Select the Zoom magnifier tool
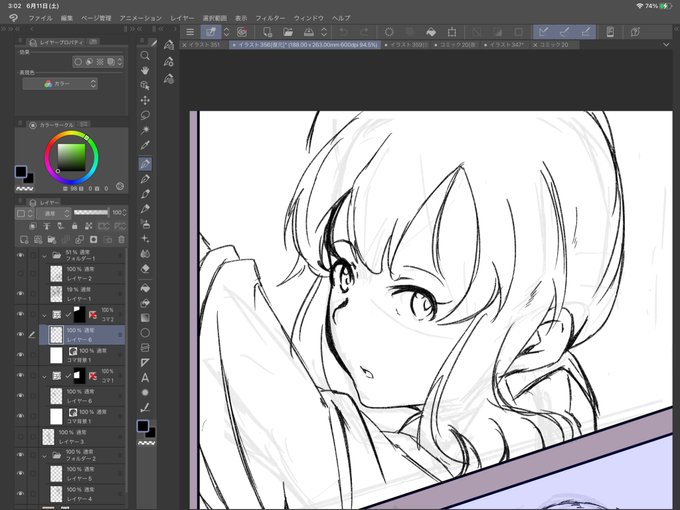Screen dimensions: 680x510 (x=145, y=56)
